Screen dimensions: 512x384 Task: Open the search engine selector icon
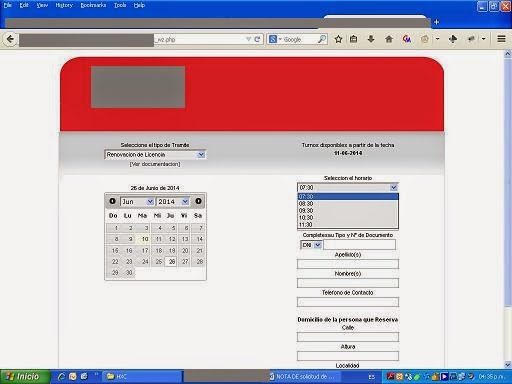pos(275,39)
